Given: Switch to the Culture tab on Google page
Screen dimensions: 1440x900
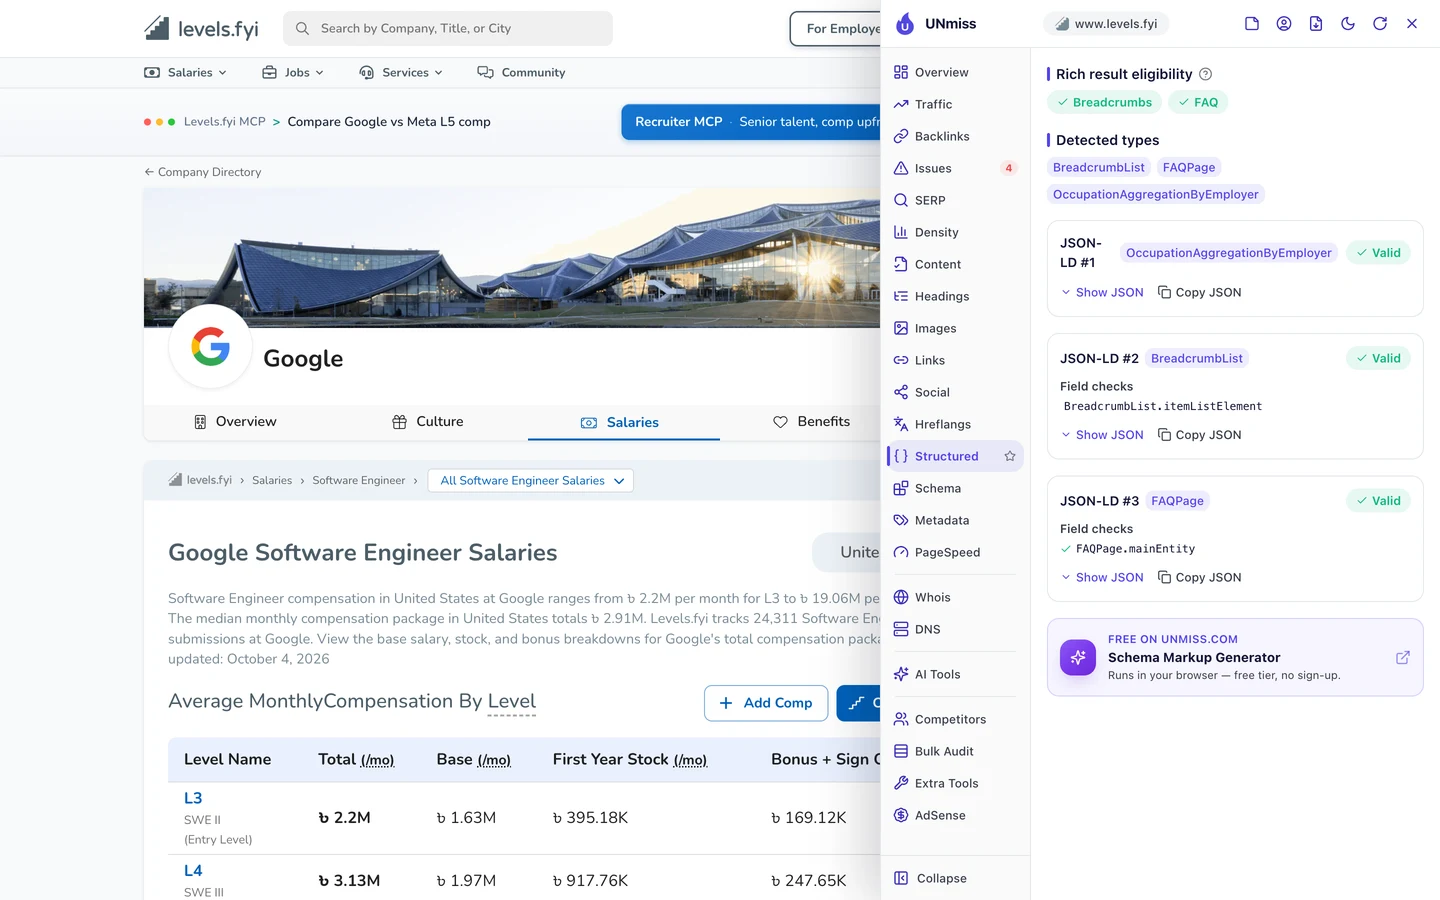Looking at the screenshot, I should coord(428,422).
